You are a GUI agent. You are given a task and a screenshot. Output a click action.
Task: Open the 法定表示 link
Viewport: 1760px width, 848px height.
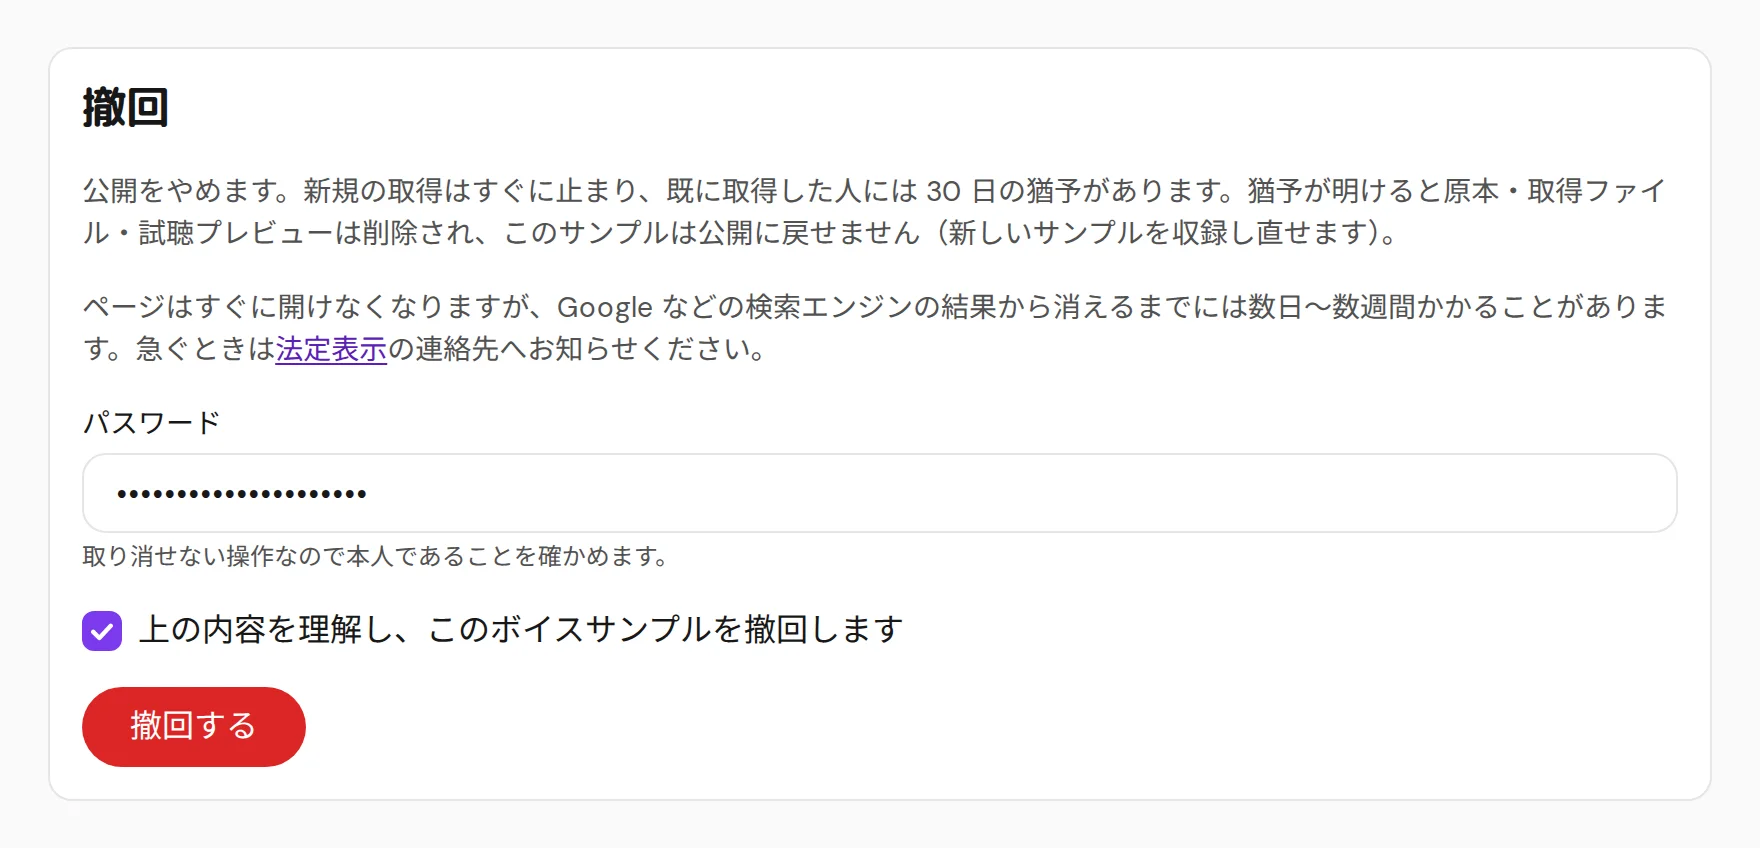pos(331,349)
